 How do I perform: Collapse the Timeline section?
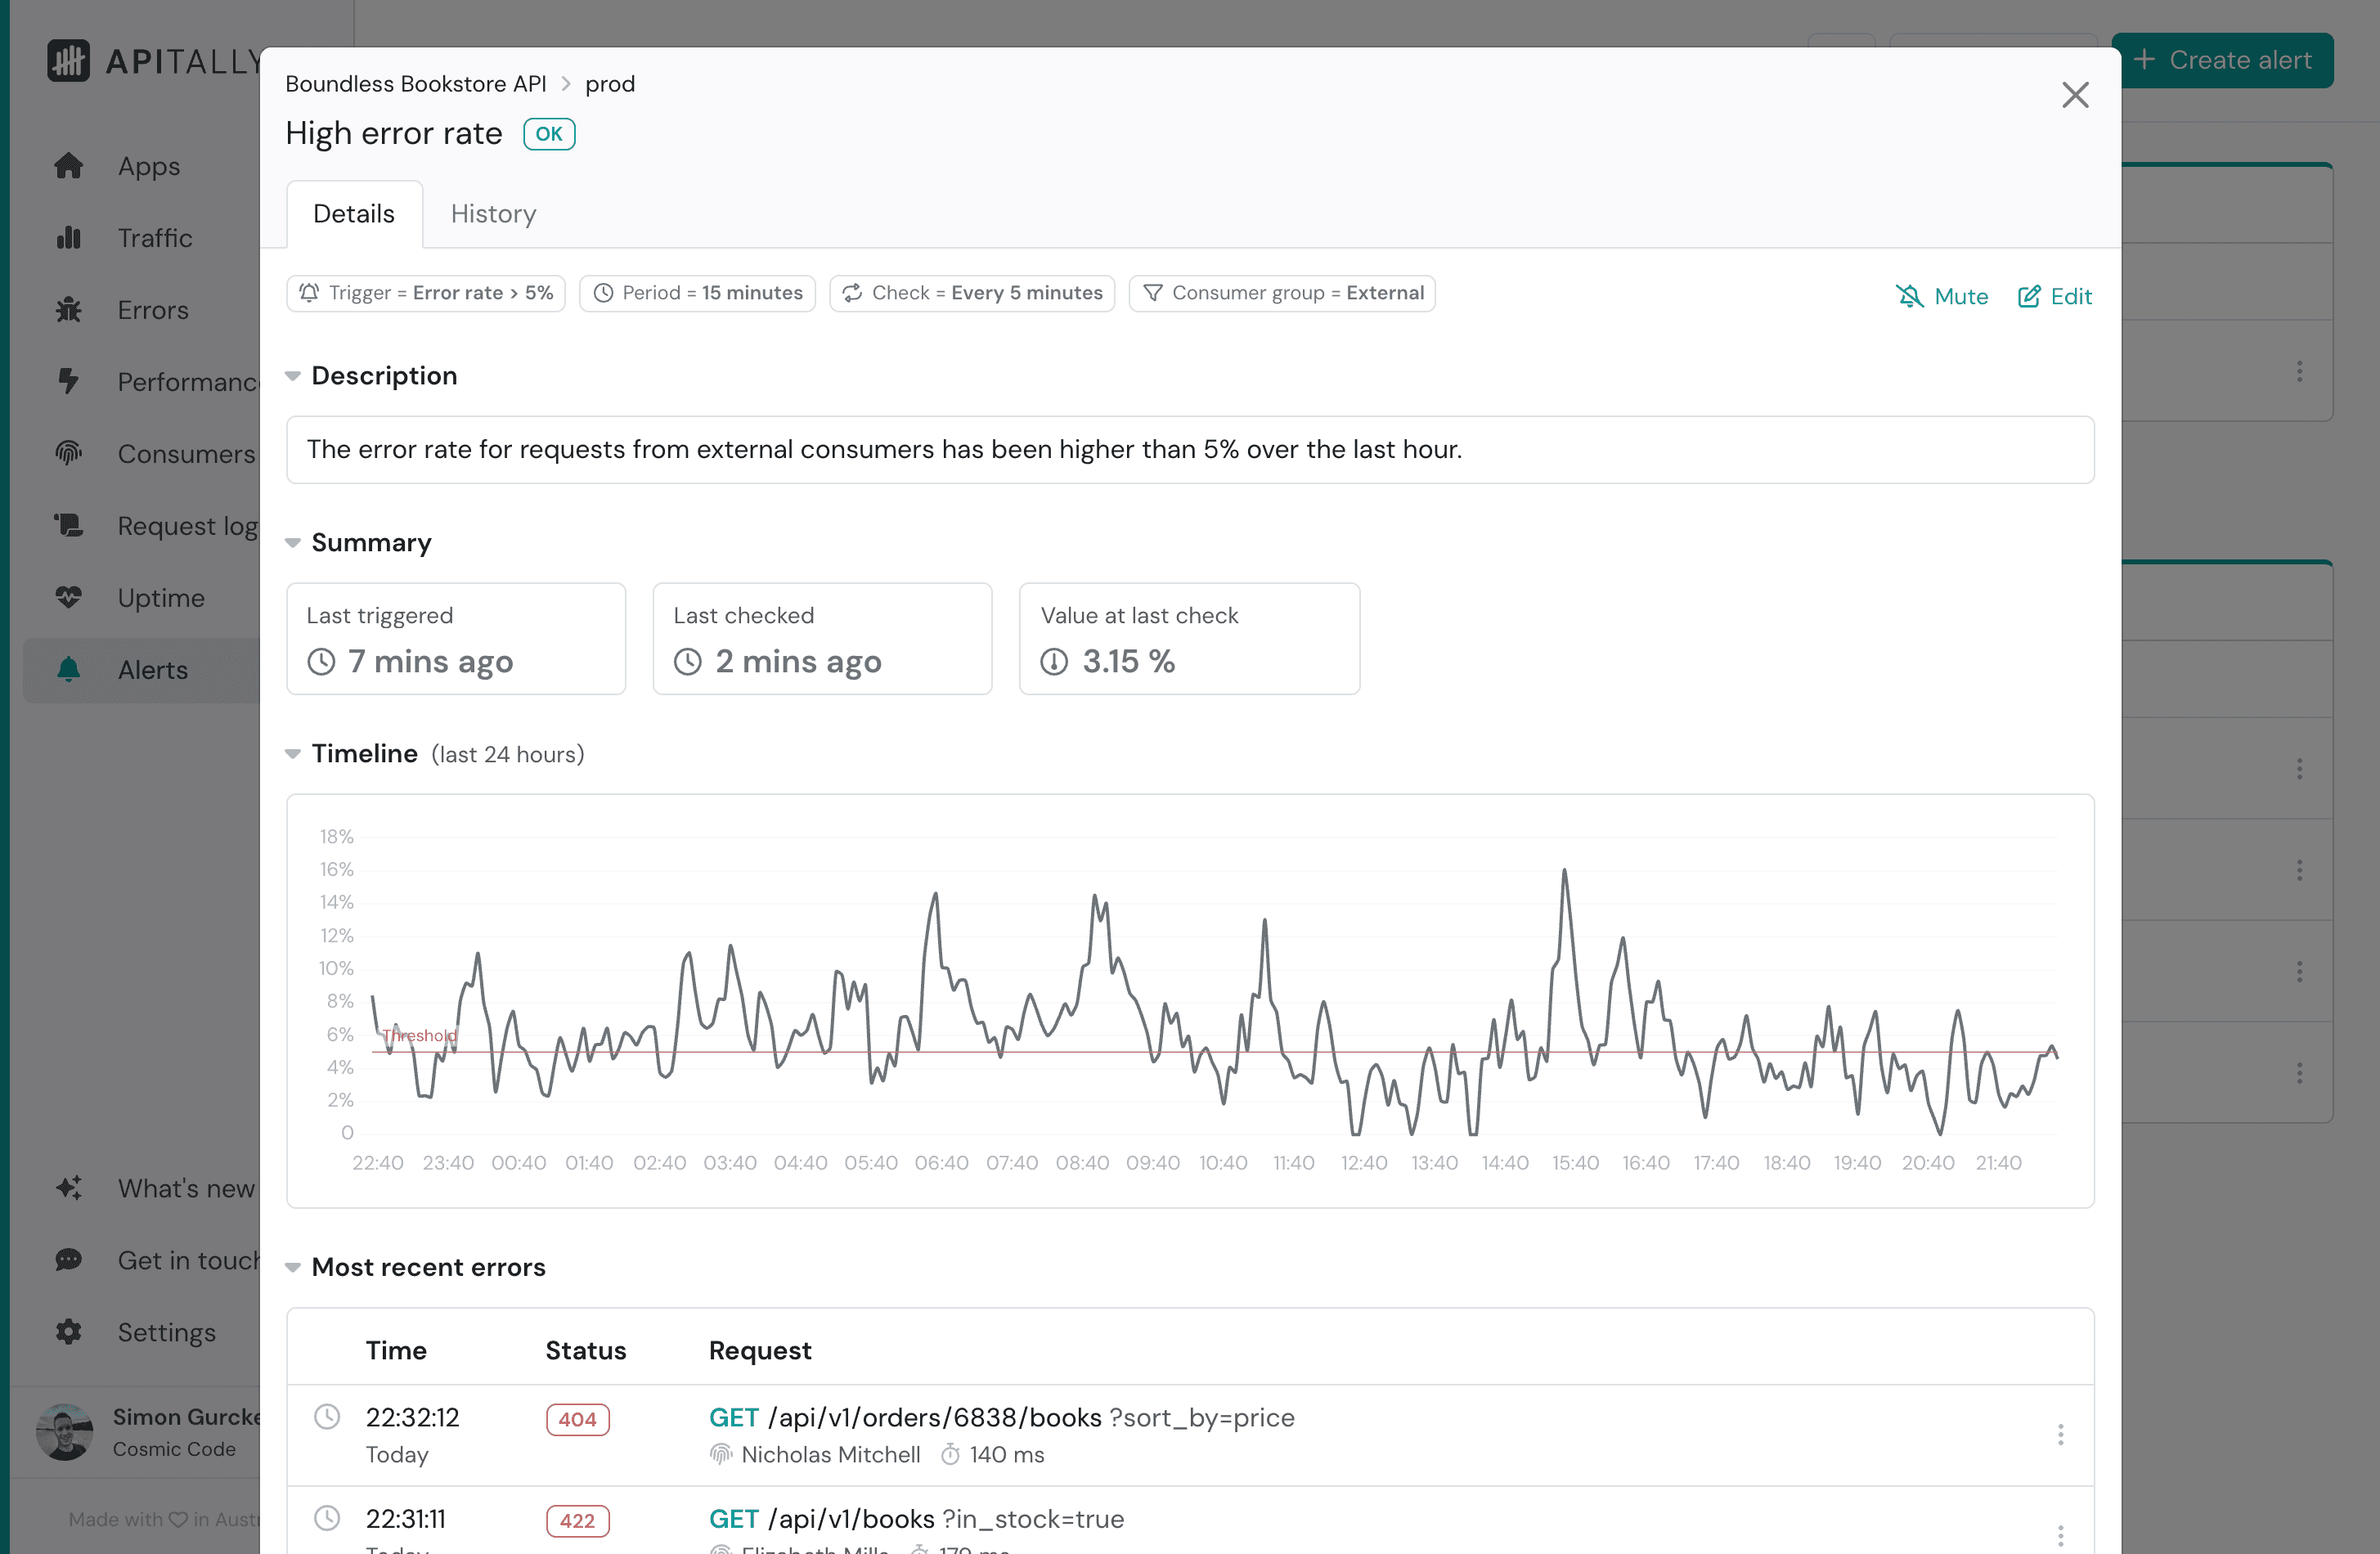tap(293, 754)
